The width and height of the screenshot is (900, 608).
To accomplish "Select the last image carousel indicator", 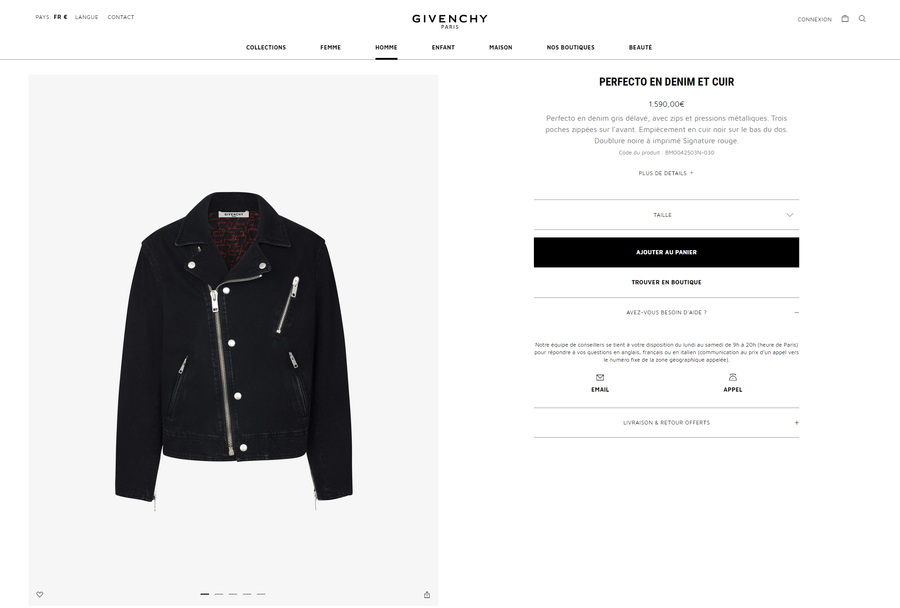I will pyautogui.click(x=261, y=594).
